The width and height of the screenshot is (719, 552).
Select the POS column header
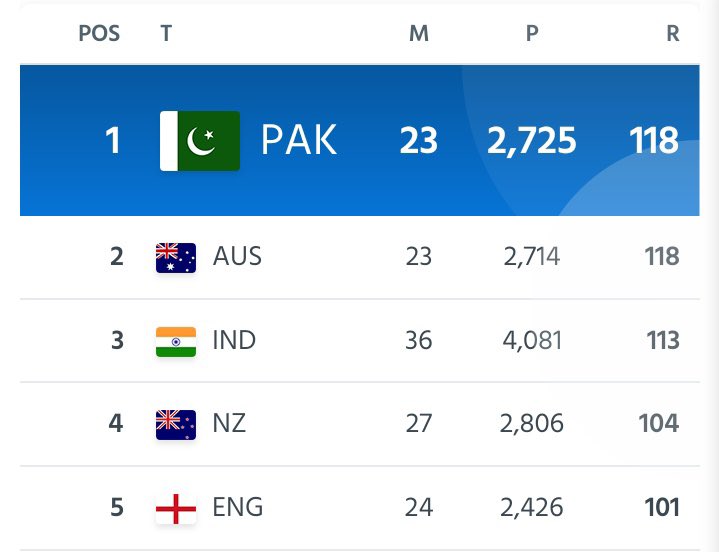tap(99, 33)
